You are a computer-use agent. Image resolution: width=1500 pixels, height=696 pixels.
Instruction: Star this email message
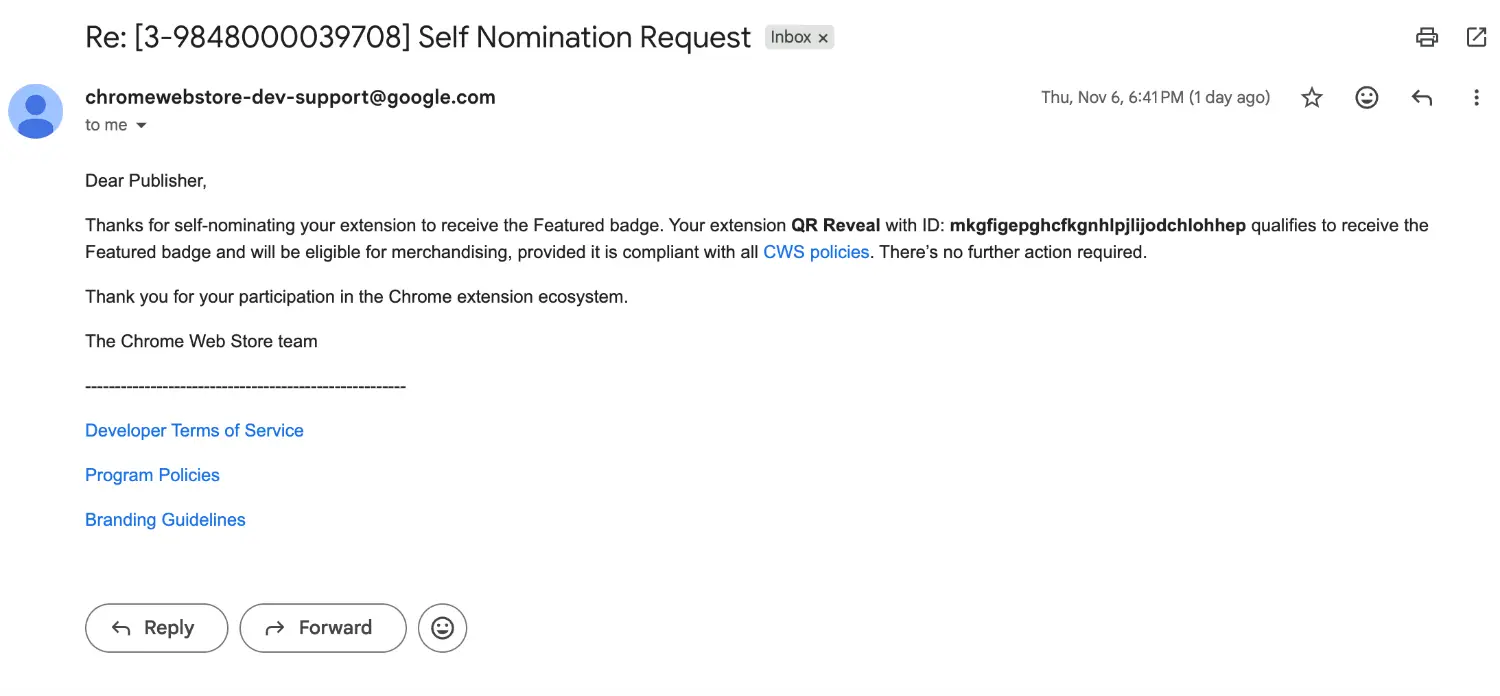coord(1312,97)
